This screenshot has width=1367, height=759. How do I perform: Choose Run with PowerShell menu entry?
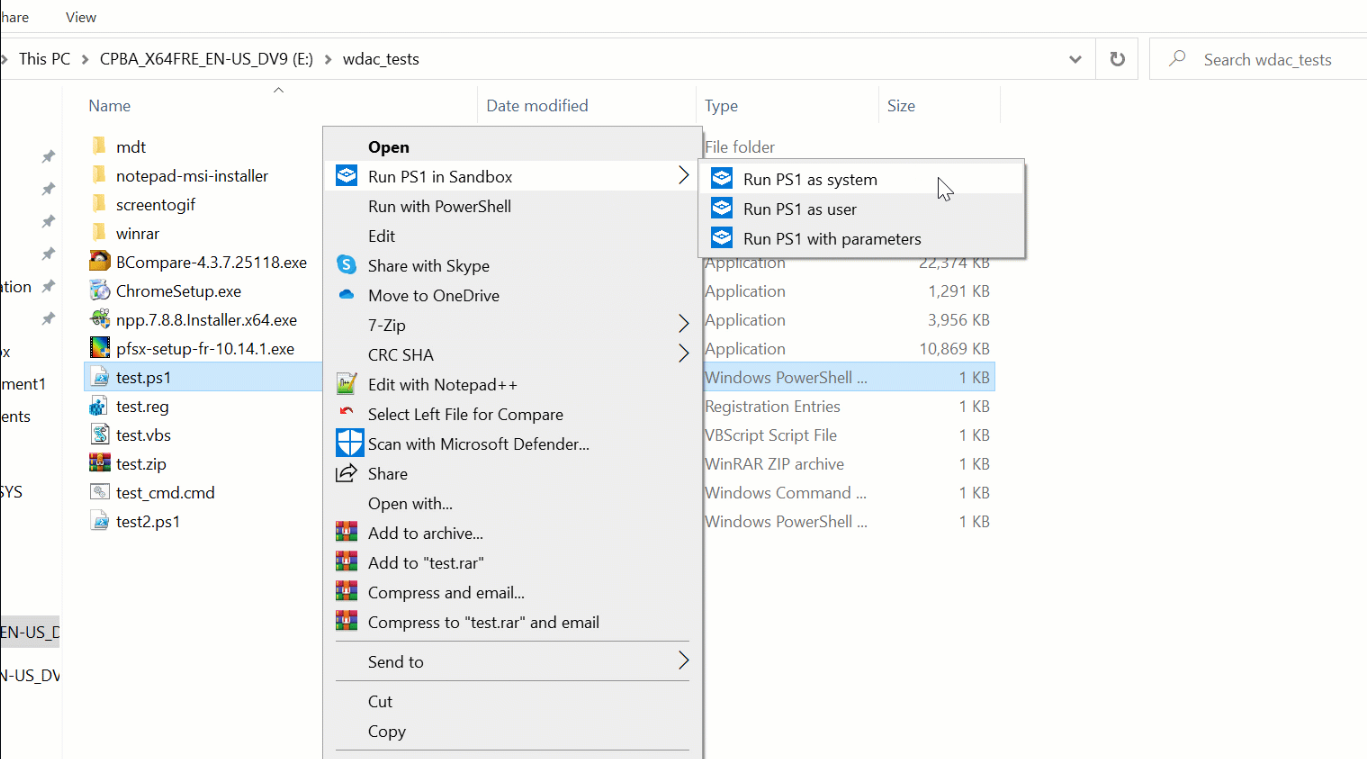tap(439, 206)
